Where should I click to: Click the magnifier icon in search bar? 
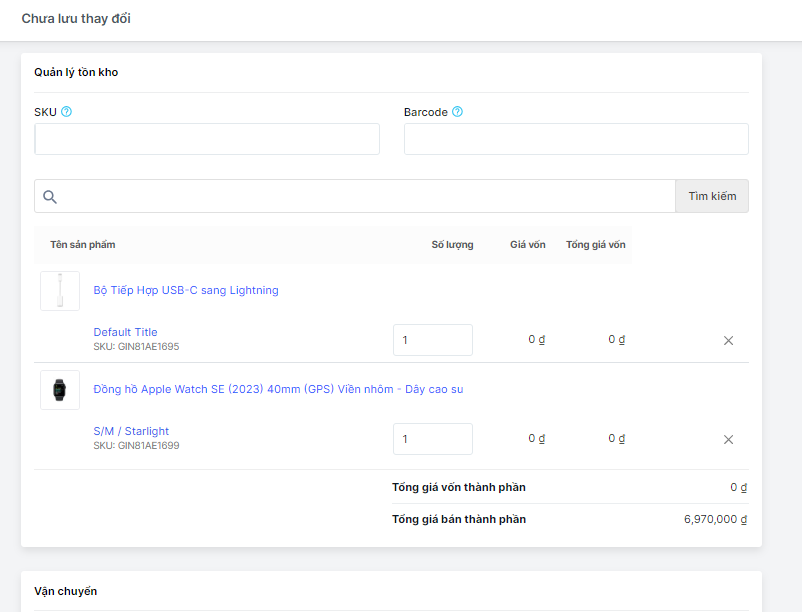[x=50, y=197]
